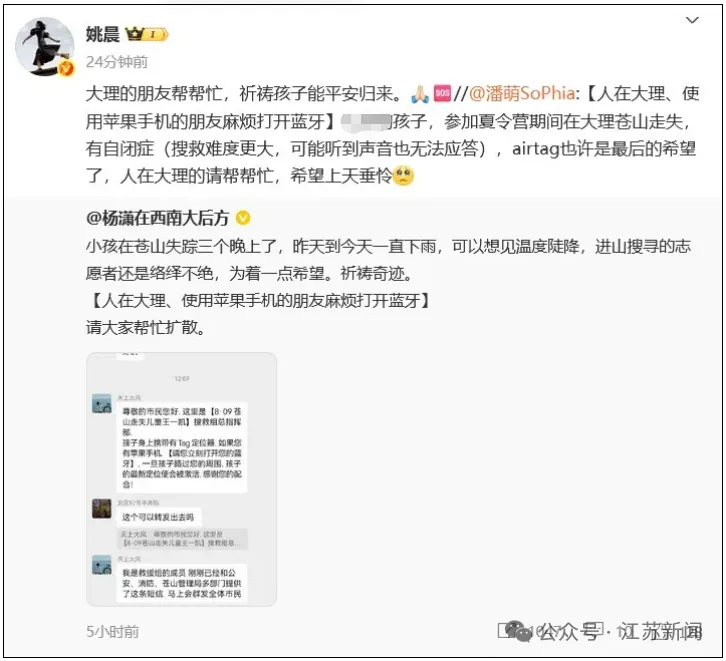This screenshot has width=726, height=661.
Task: Click the blurred name before 孩子
Action: (366, 121)
